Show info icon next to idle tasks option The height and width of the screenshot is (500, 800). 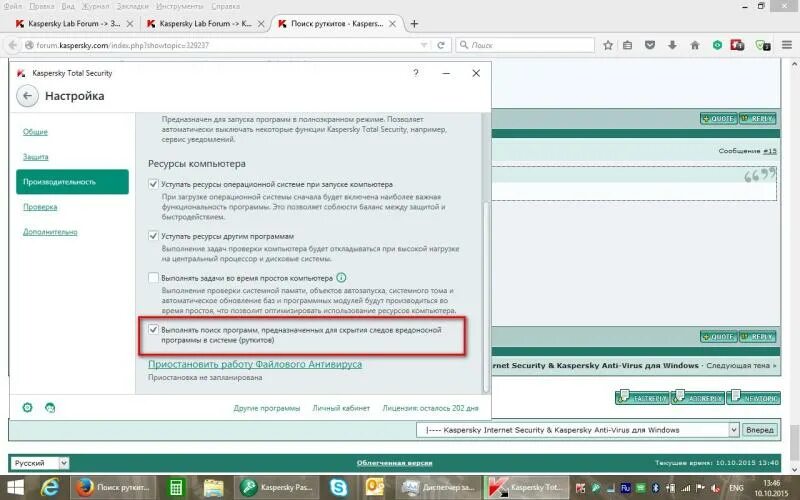[341, 278]
